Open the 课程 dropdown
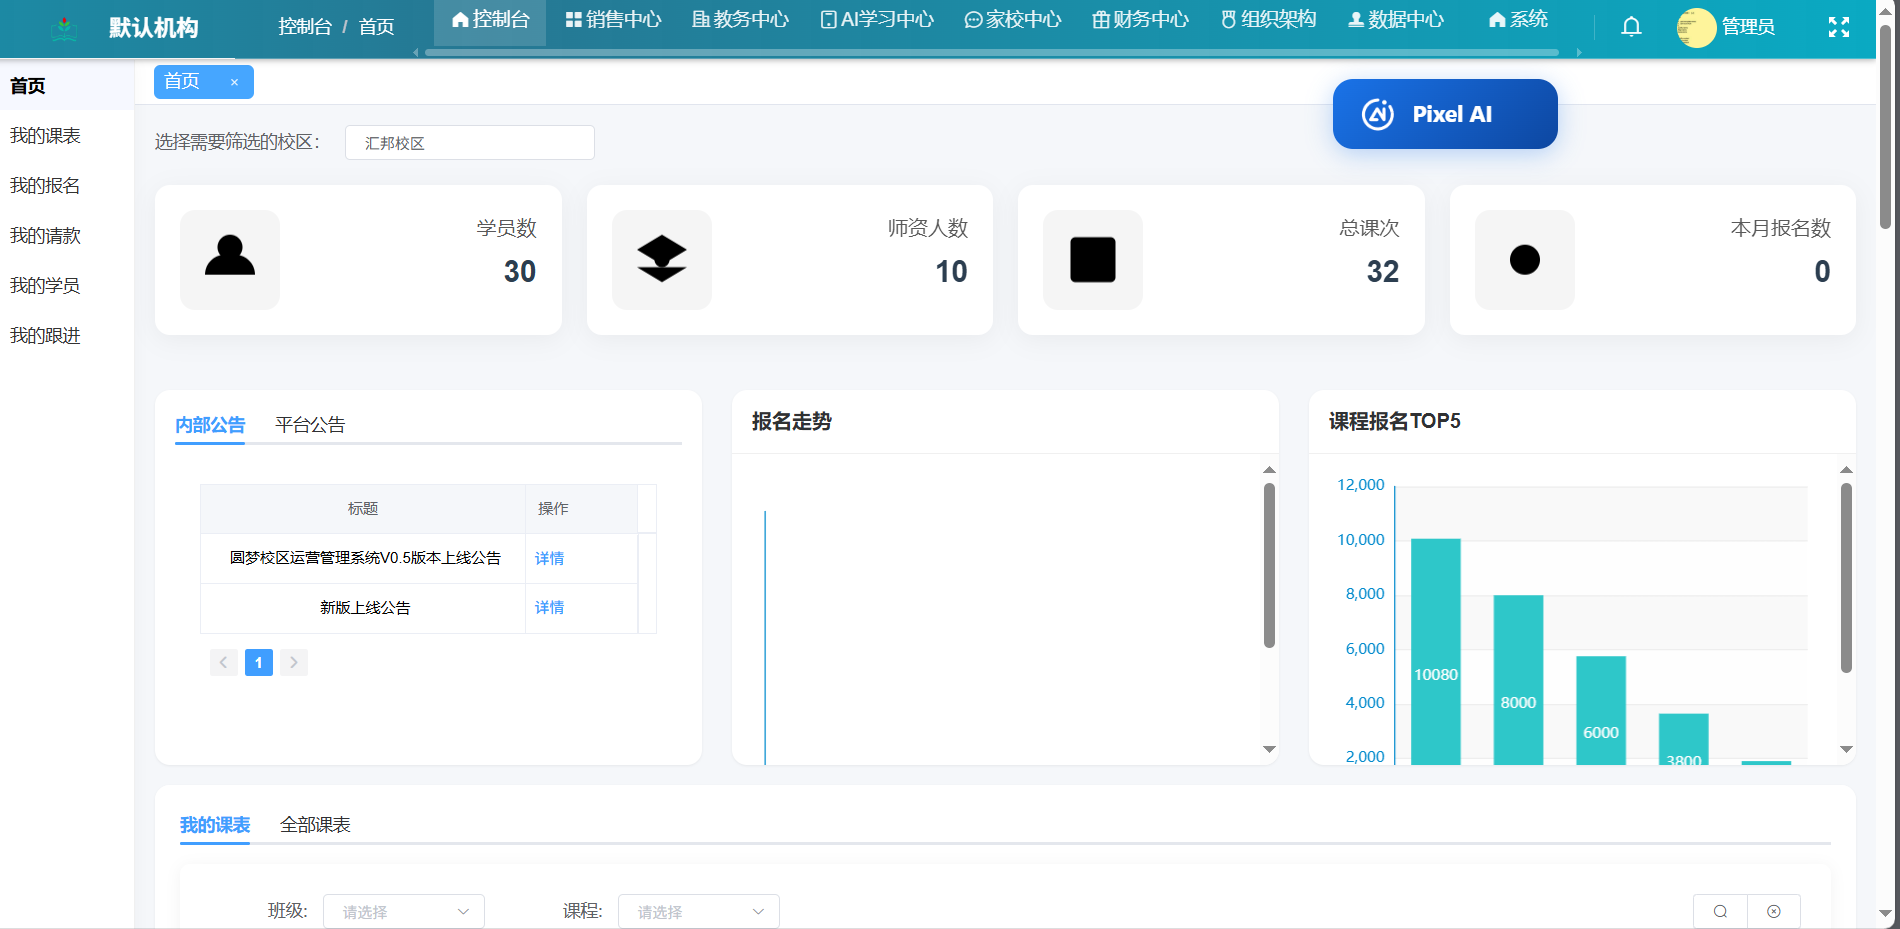This screenshot has height=929, width=1900. (698, 911)
